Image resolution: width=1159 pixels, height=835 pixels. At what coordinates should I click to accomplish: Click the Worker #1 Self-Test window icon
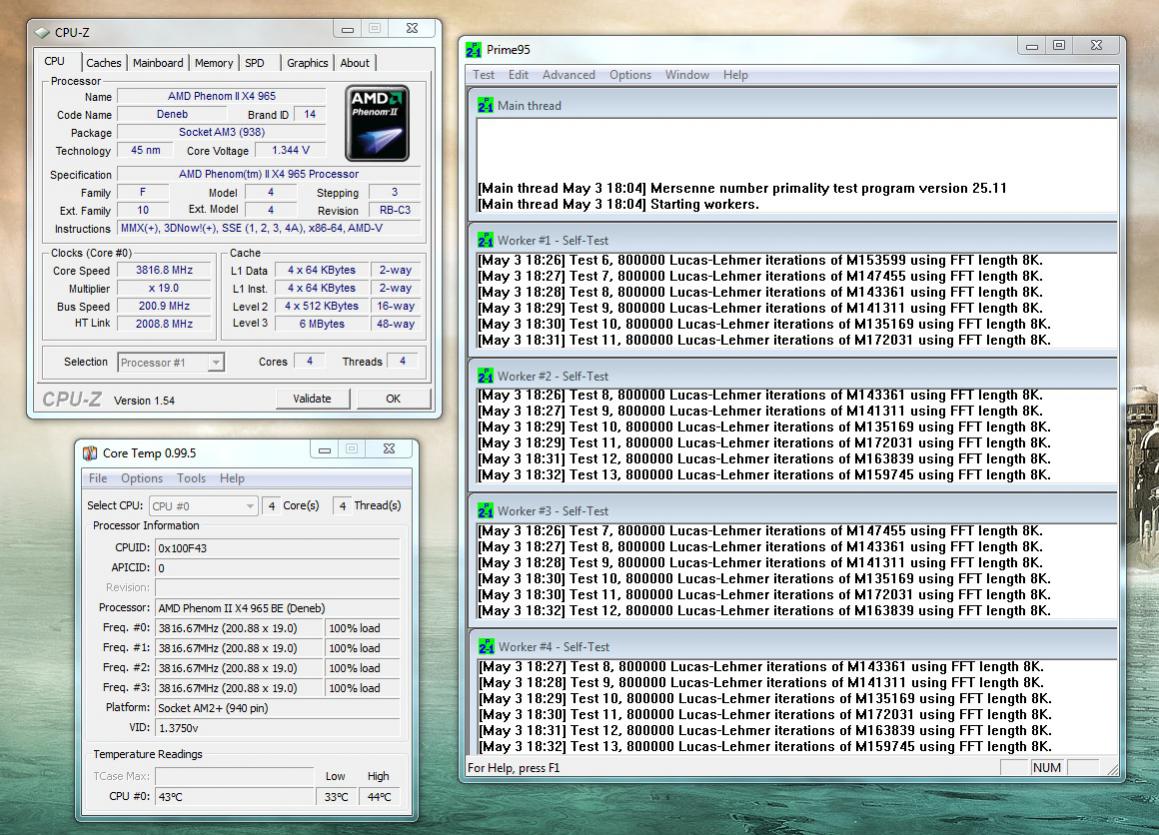click(x=485, y=240)
